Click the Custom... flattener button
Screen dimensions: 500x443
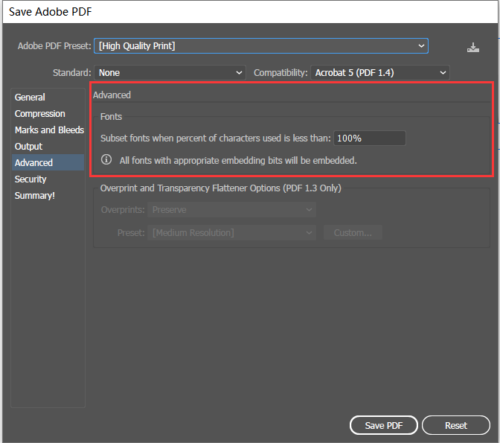(353, 232)
